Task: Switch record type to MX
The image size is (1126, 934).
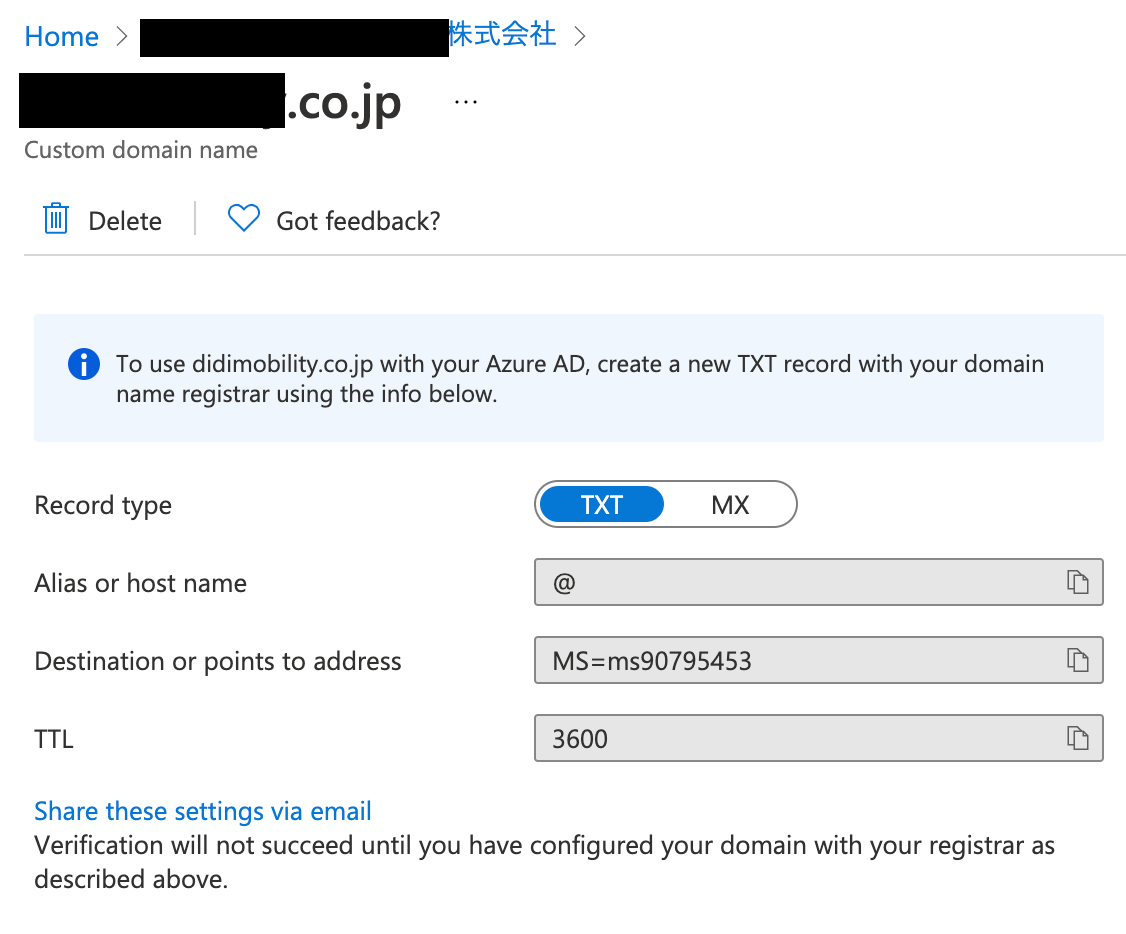Action: click(730, 505)
